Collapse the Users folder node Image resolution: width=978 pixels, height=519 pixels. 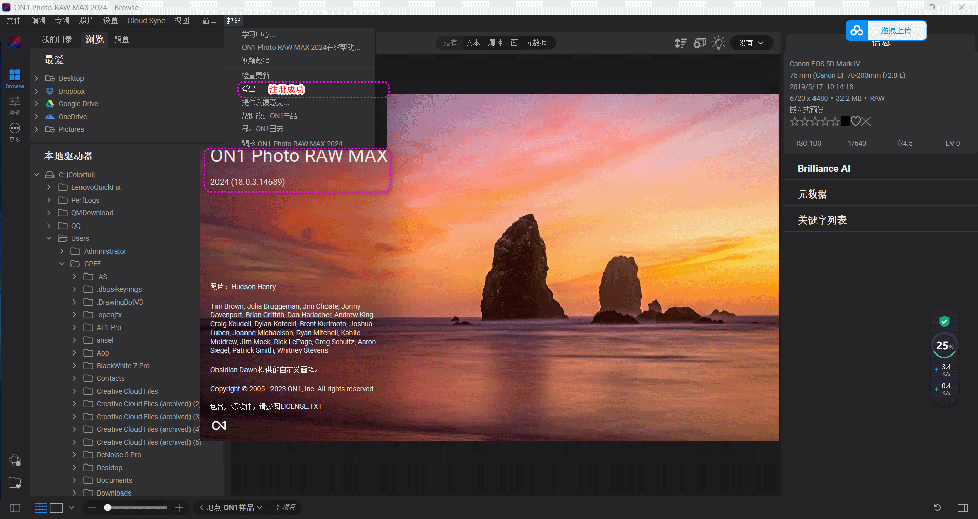pos(49,238)
